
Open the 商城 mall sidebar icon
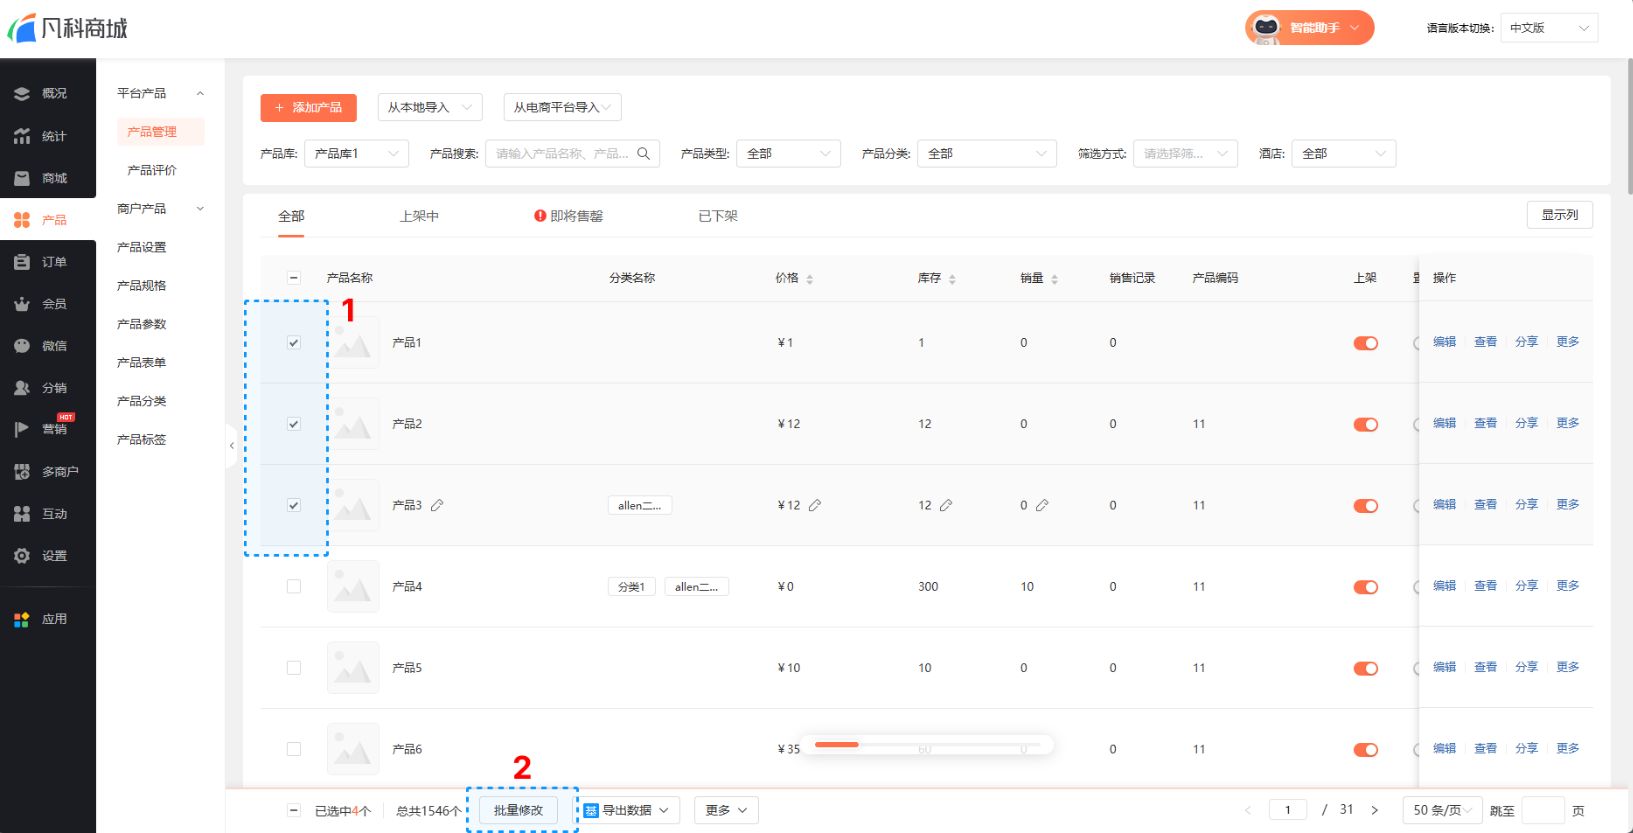22,178
